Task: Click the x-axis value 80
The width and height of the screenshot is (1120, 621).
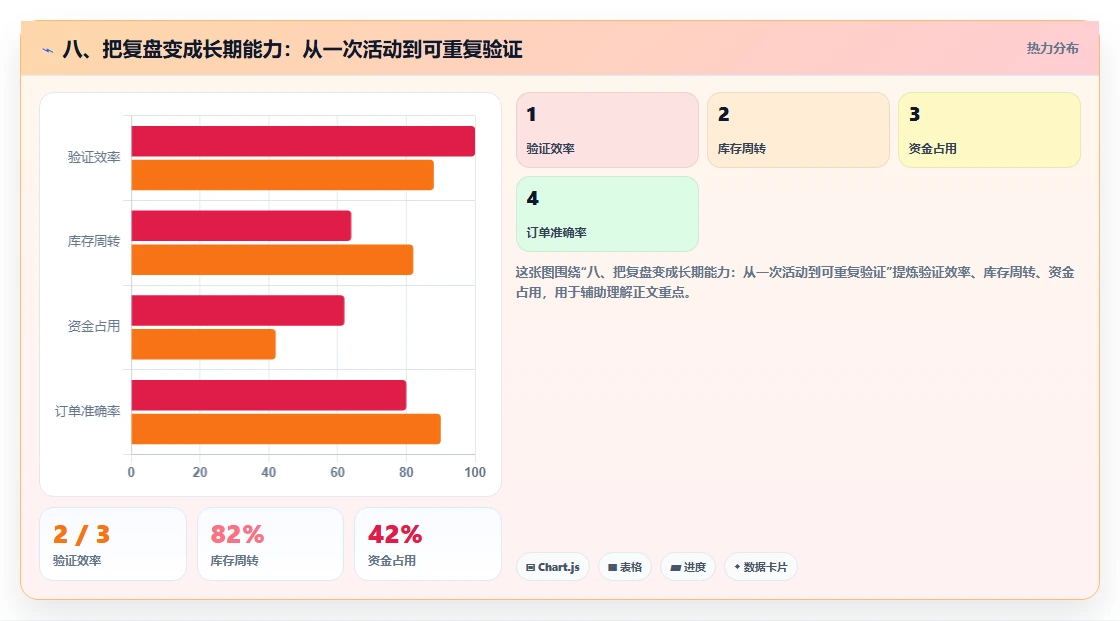Action: click(406, 472)
